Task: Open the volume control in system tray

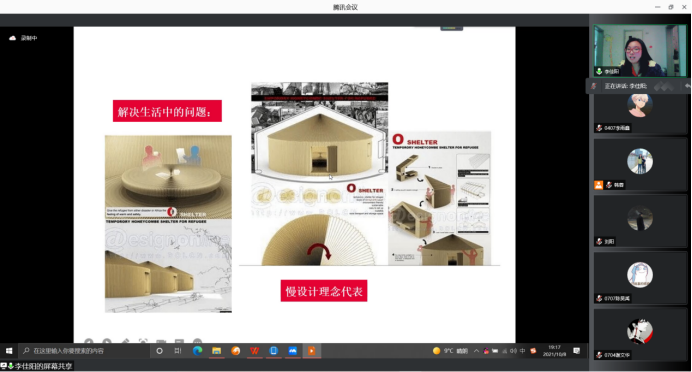Action: 513,351
